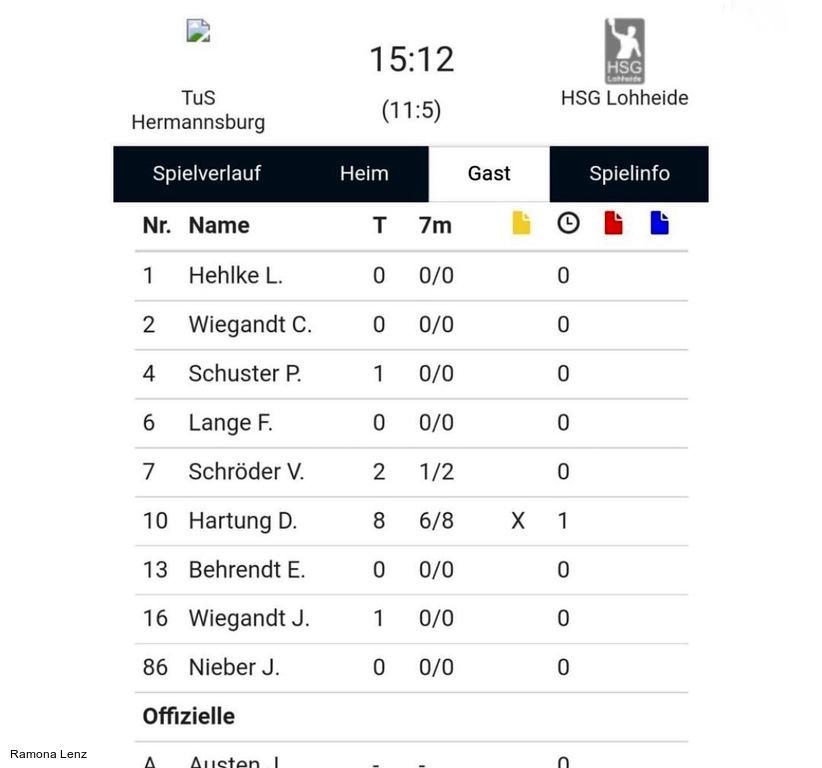Click the 7m column header
Image resolution: width=822 pixels, height=768 pixels.
coord(435,225)
